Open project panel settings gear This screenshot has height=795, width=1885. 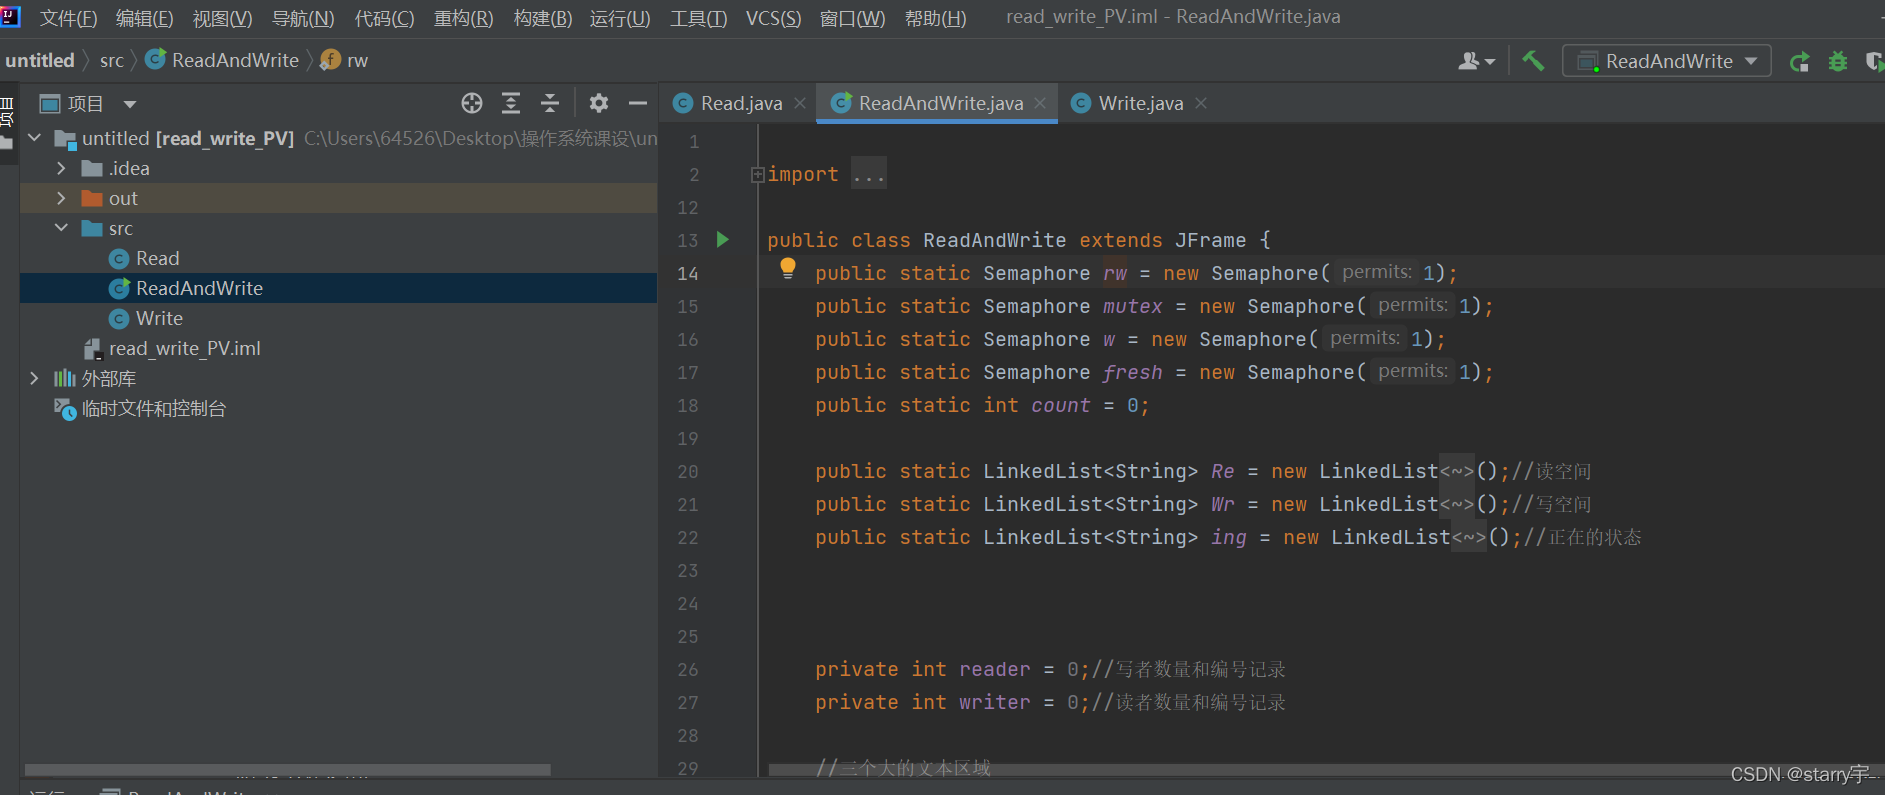coord(599,103)
